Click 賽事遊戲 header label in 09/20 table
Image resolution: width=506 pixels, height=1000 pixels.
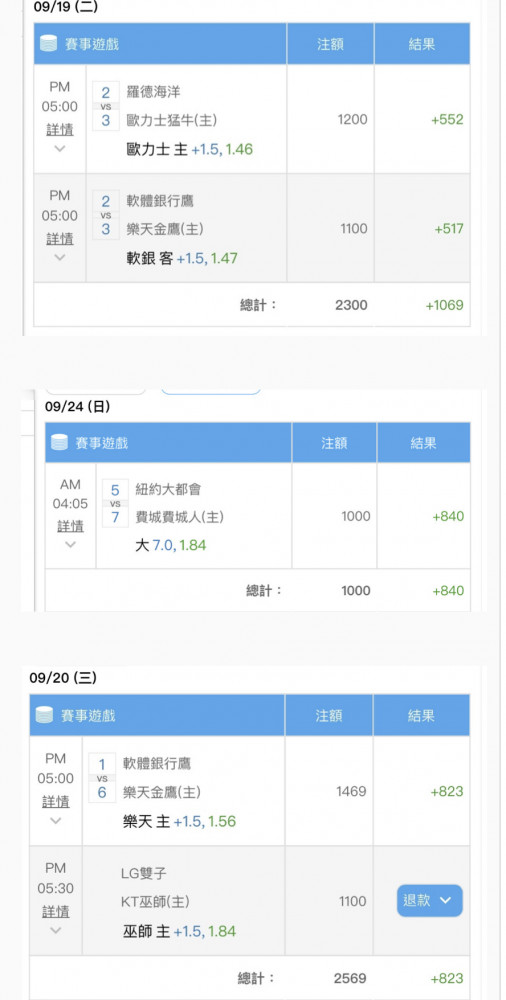pyautogui.click(x=88, y=716)
